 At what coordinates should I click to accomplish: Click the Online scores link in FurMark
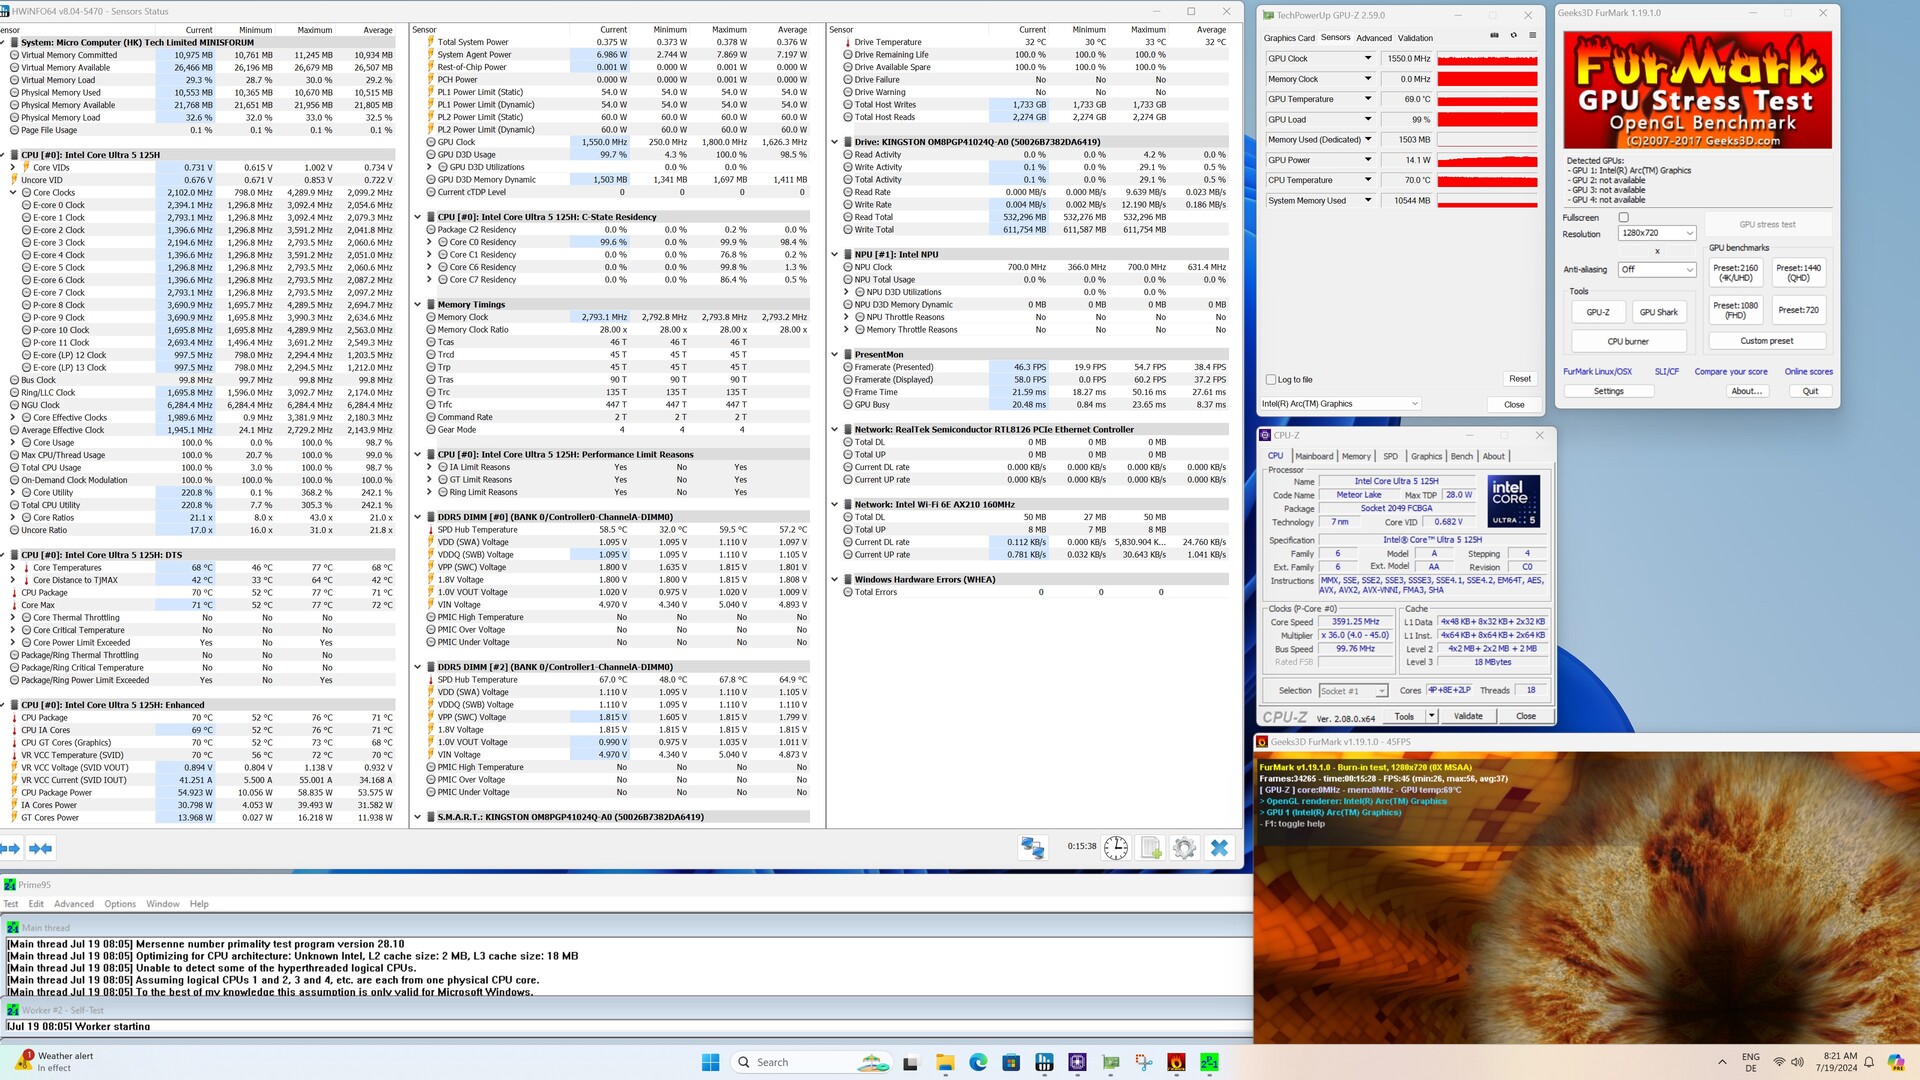click(x=1808, y=372)
